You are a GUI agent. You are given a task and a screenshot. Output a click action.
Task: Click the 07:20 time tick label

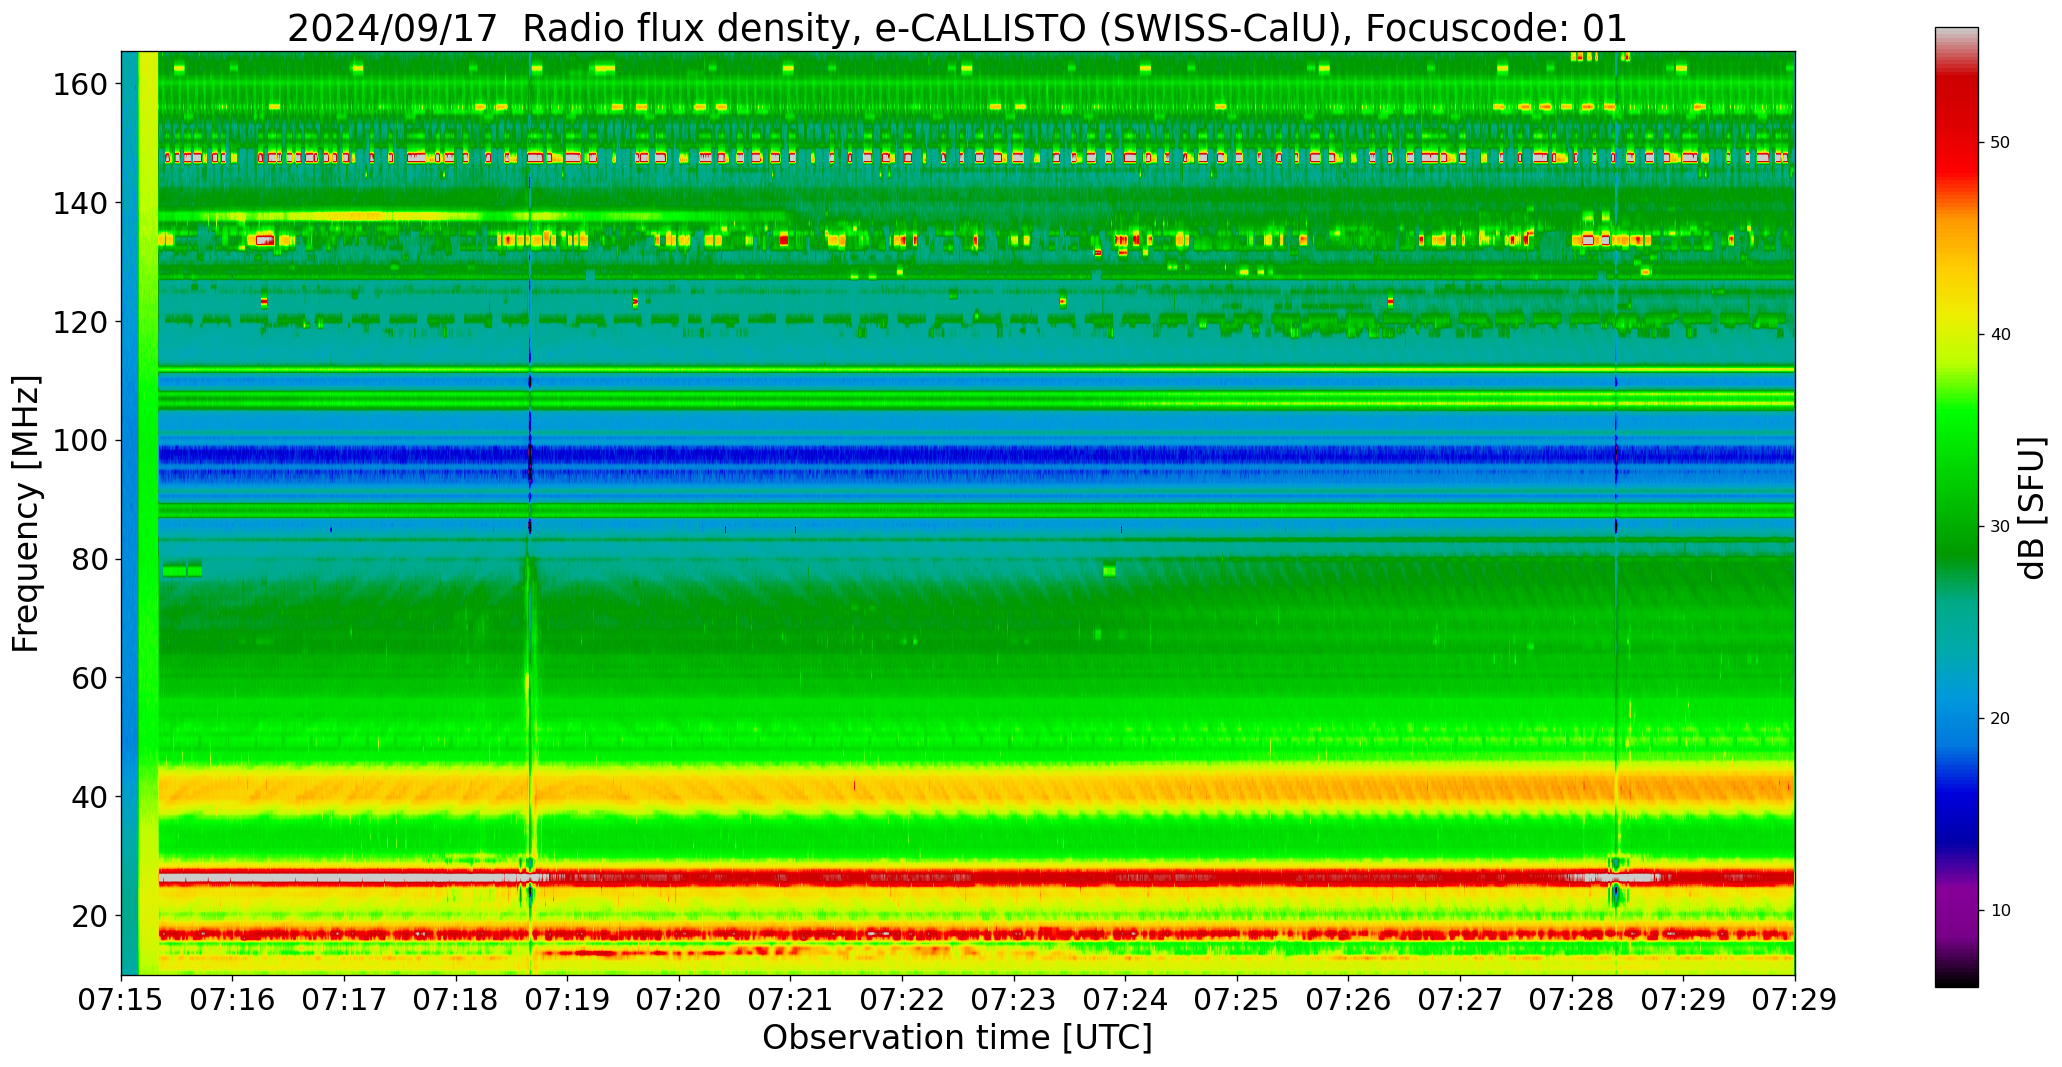pyautogui.click(x=680, y=1000)
